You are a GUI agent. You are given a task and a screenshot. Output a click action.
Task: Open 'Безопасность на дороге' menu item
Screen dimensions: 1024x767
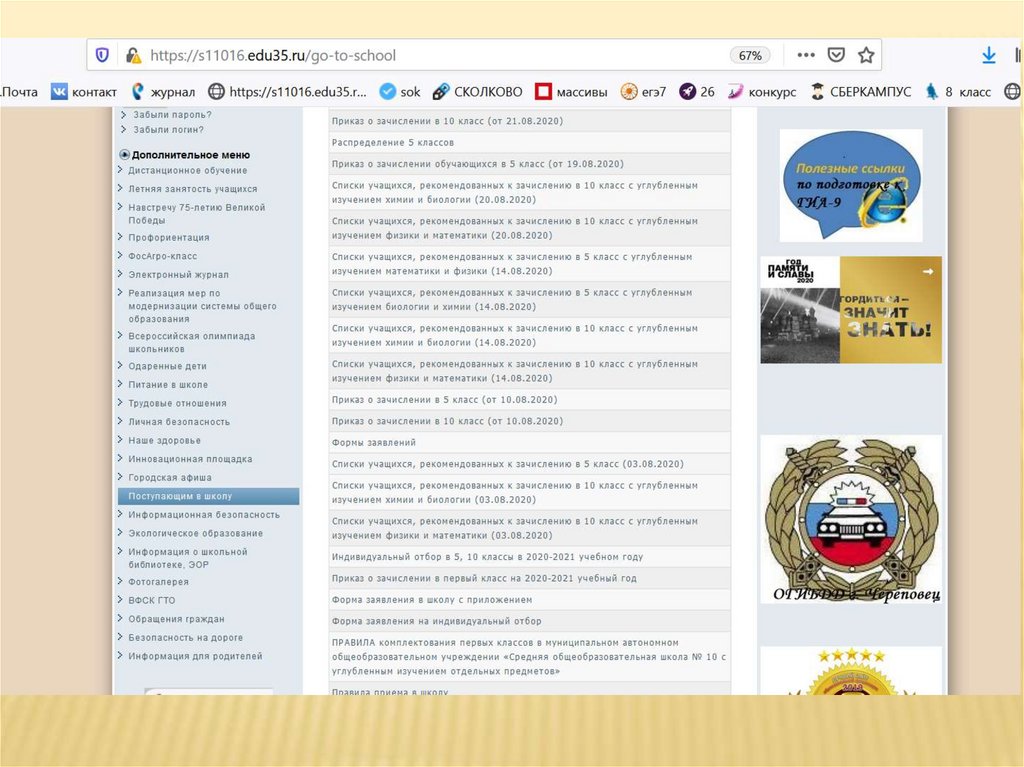pyautogui.click(x=185, y=638)
